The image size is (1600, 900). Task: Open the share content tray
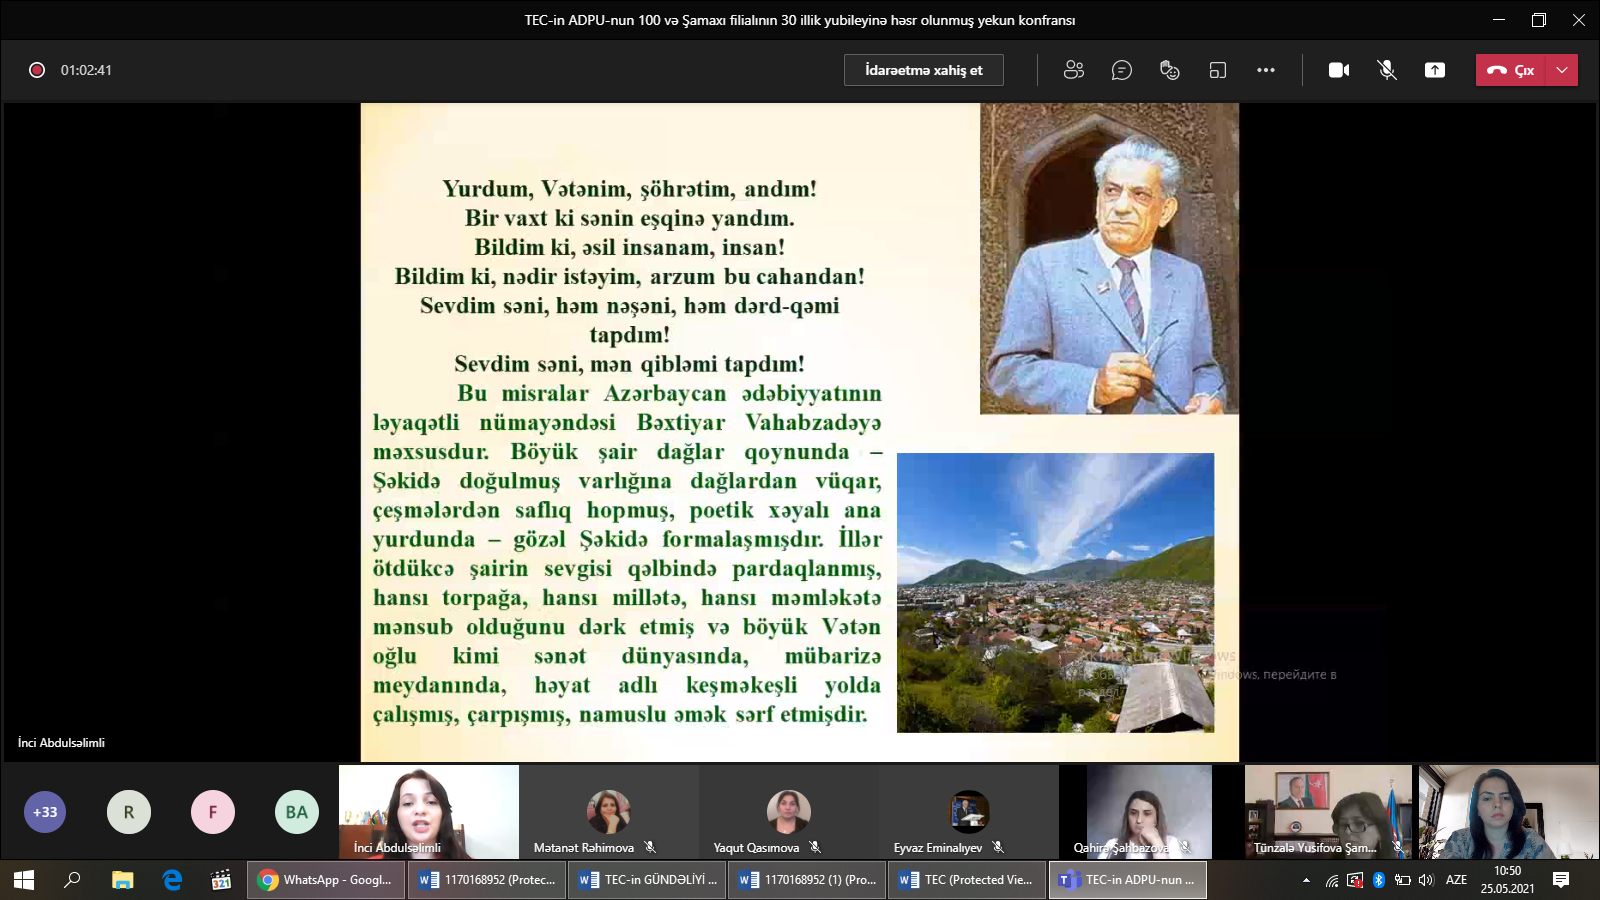pos(1435,70)
